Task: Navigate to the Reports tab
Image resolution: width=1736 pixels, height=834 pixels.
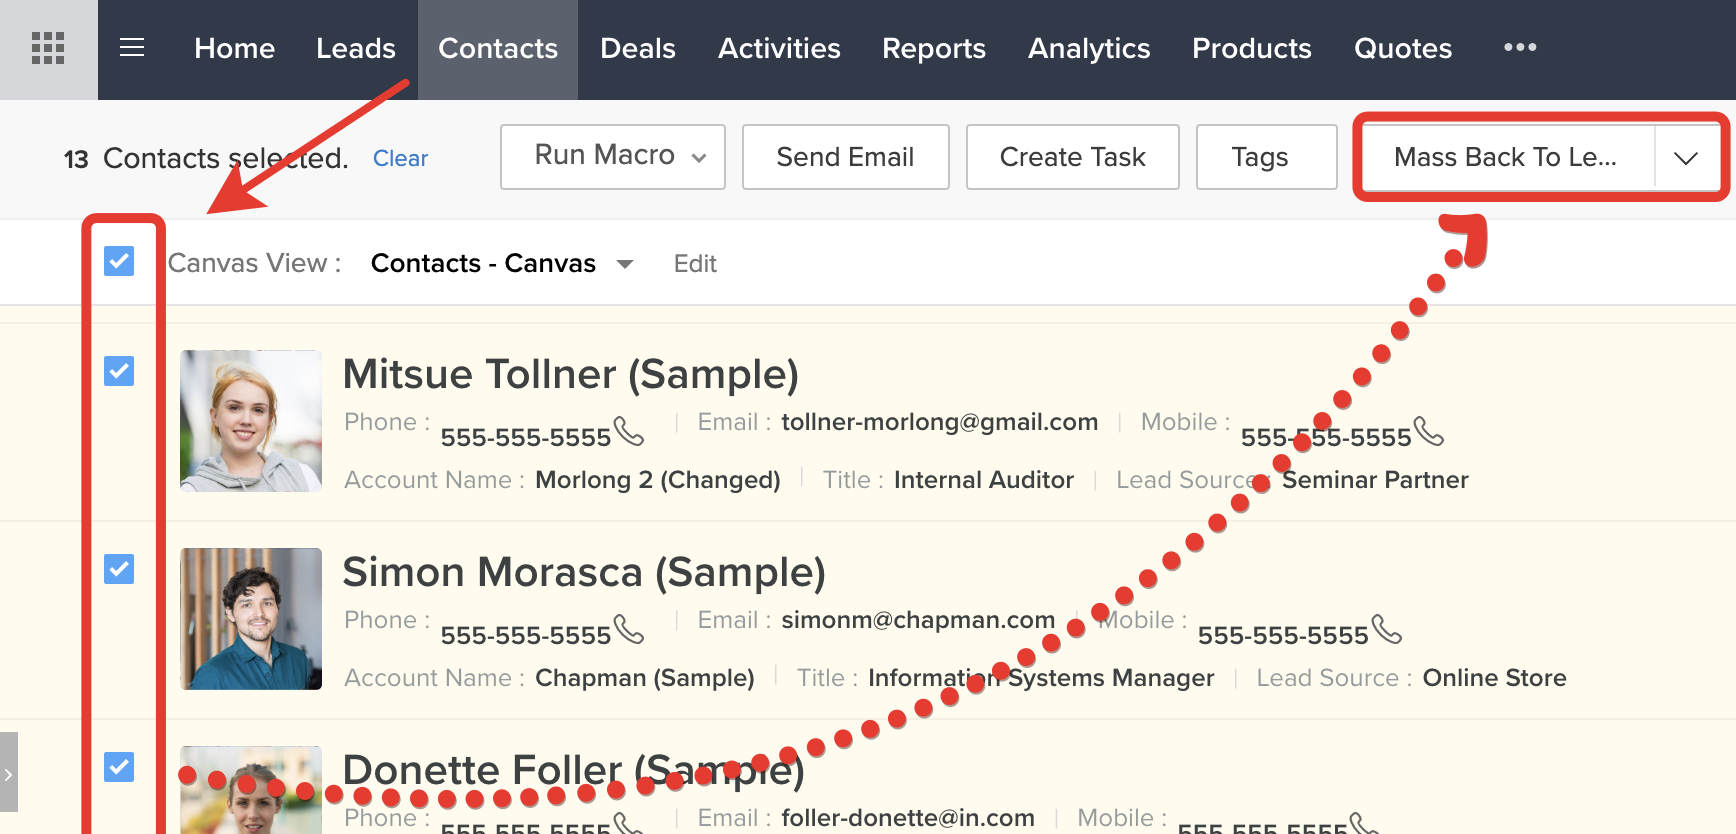Action: (x=934, y=48)
